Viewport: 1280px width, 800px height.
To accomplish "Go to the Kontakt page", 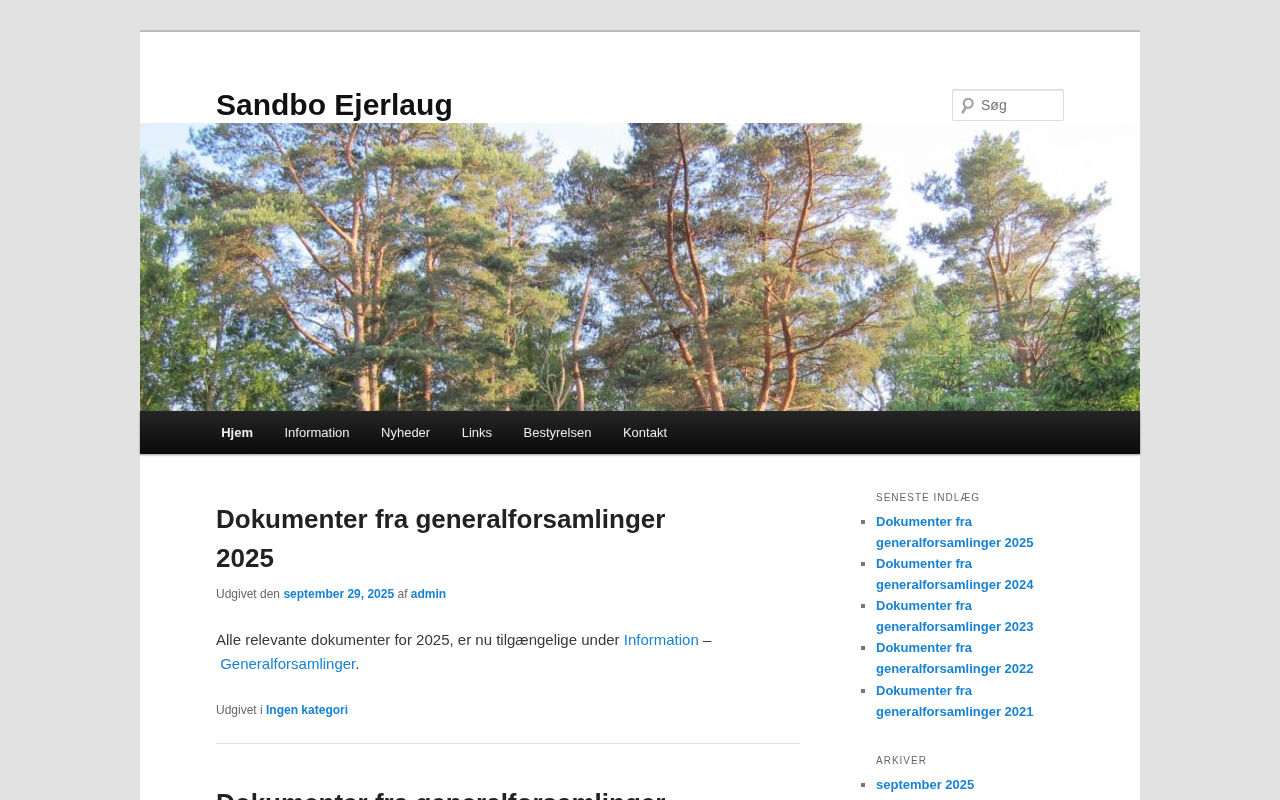I will point(645,433).
